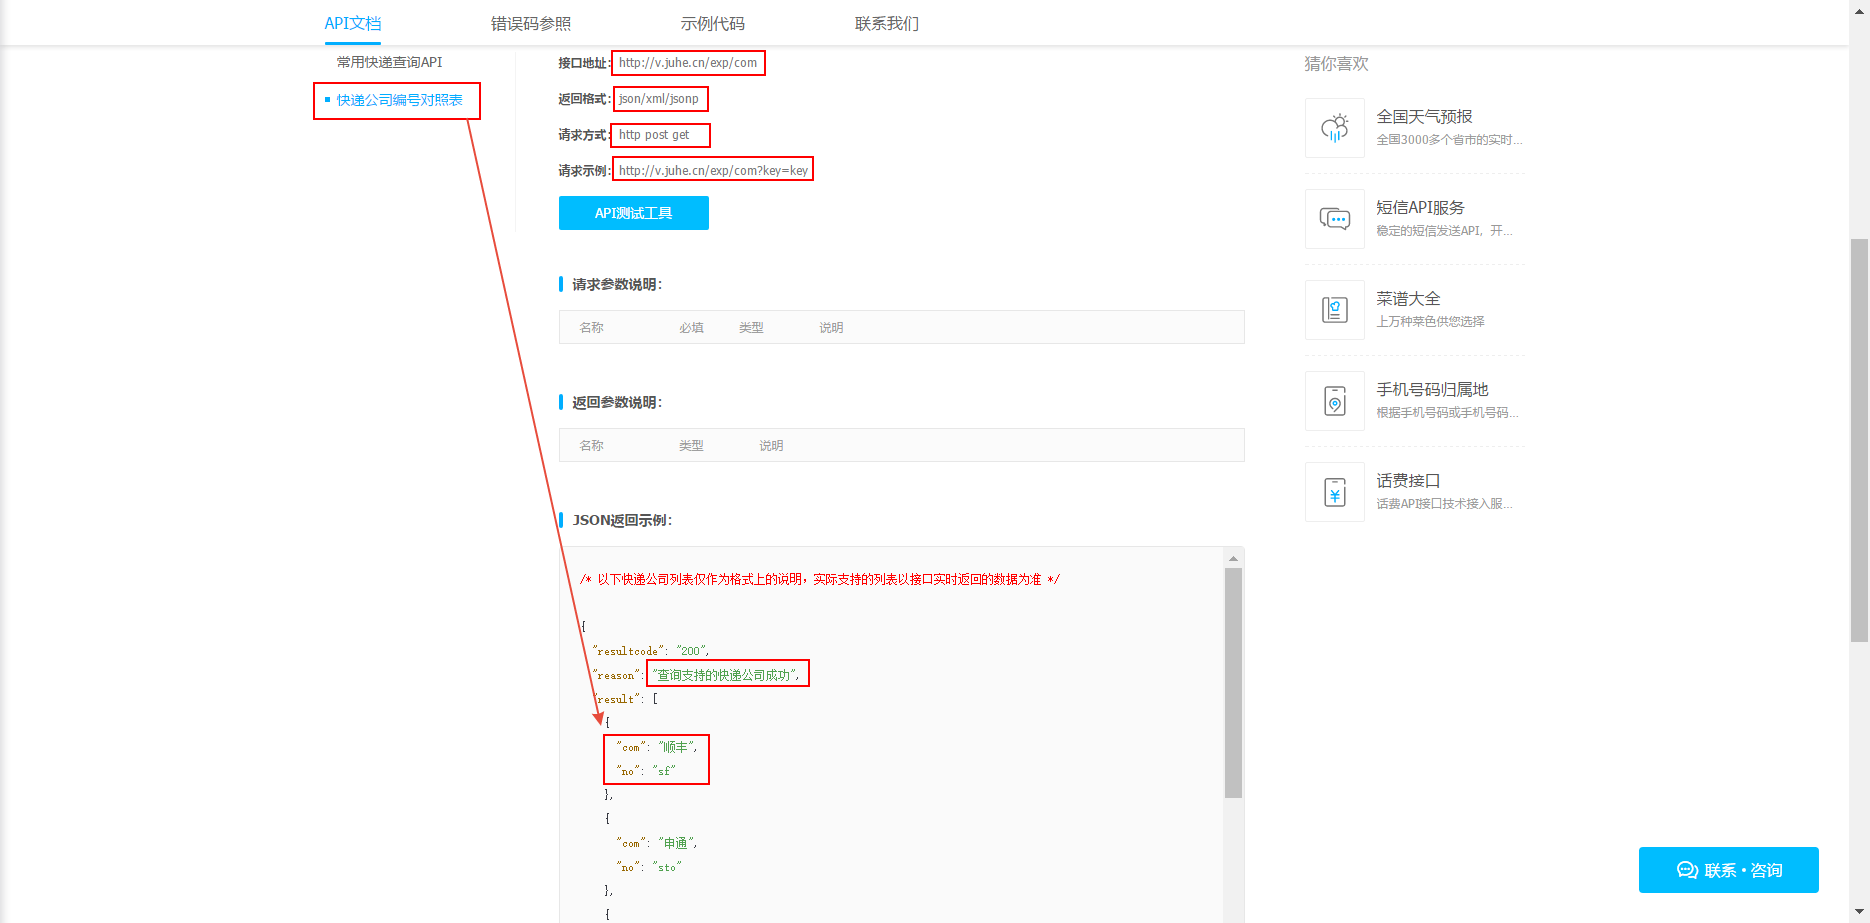This screenshot has width=1870, height=923.
Task: Click the JSON返回示例 section heading
Action: click(x=622, y=521)
